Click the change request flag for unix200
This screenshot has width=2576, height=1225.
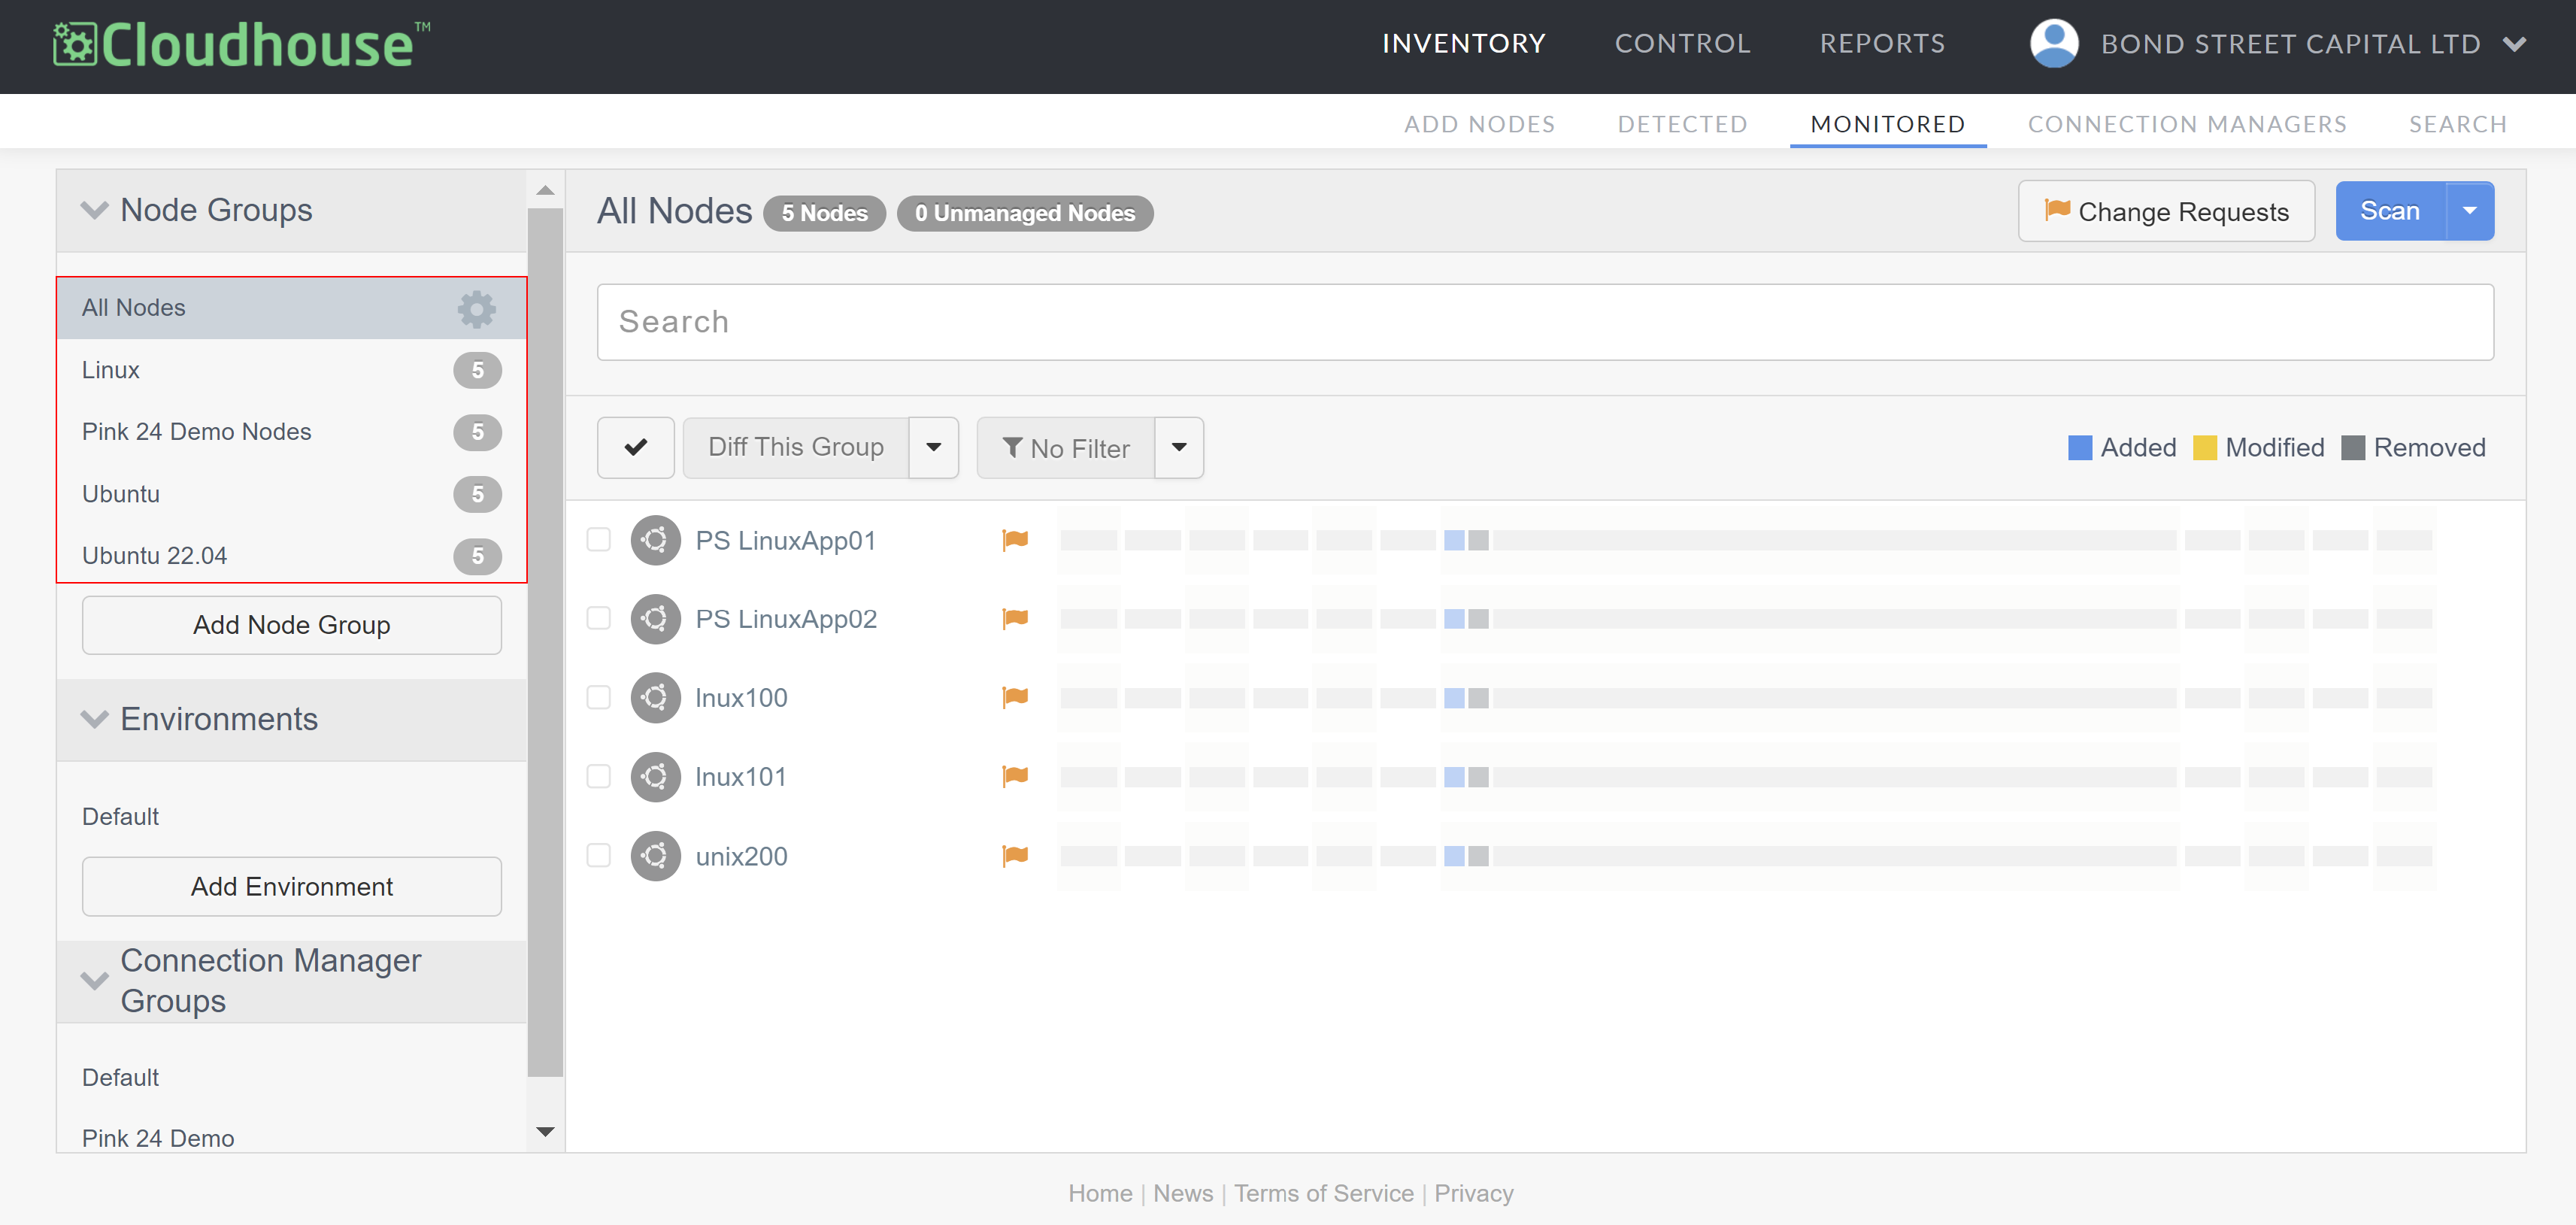click(x=1015, y=856)
